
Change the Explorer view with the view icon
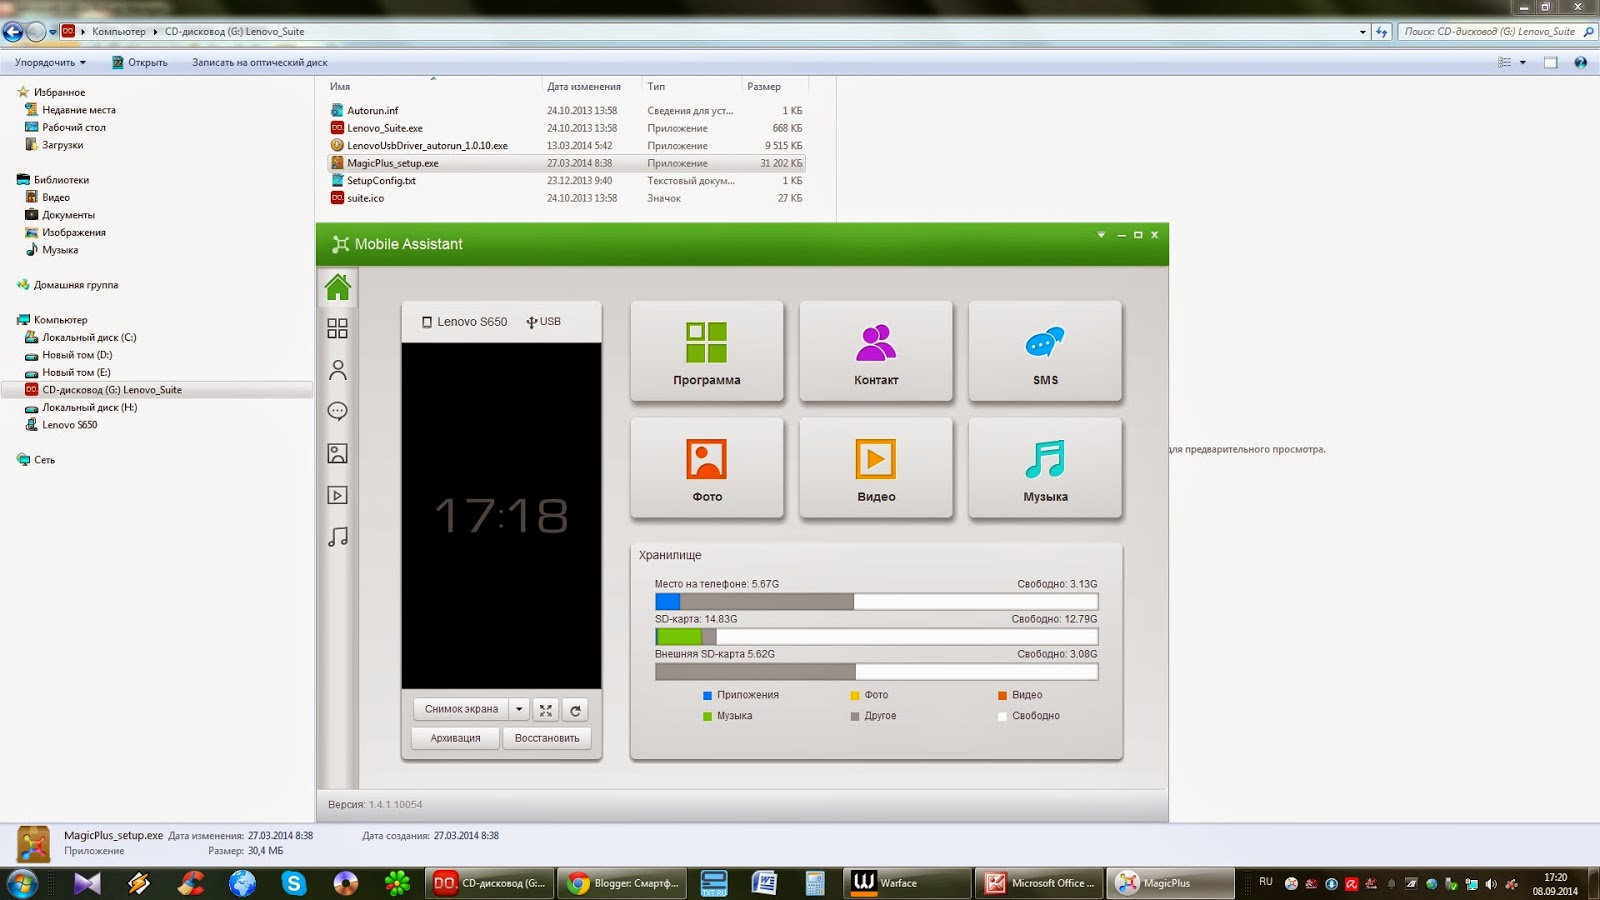click(x=1505, y=62)
